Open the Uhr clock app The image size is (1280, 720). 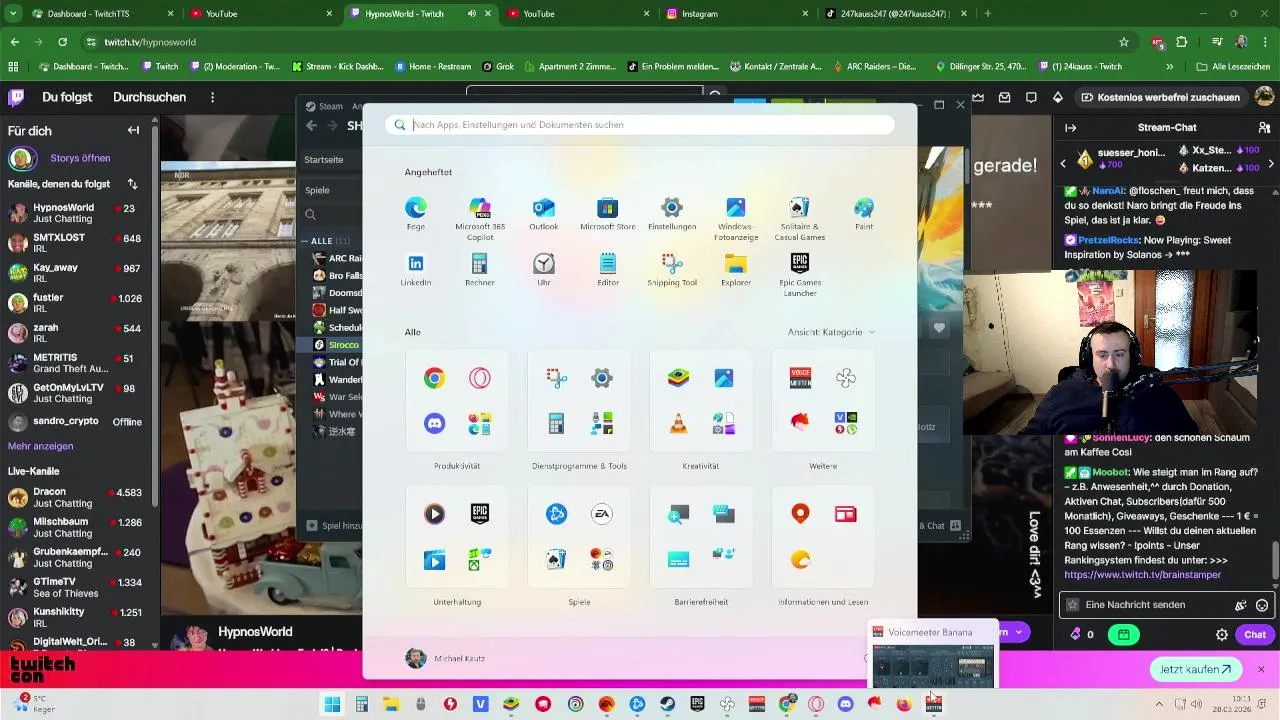(544, 270)
